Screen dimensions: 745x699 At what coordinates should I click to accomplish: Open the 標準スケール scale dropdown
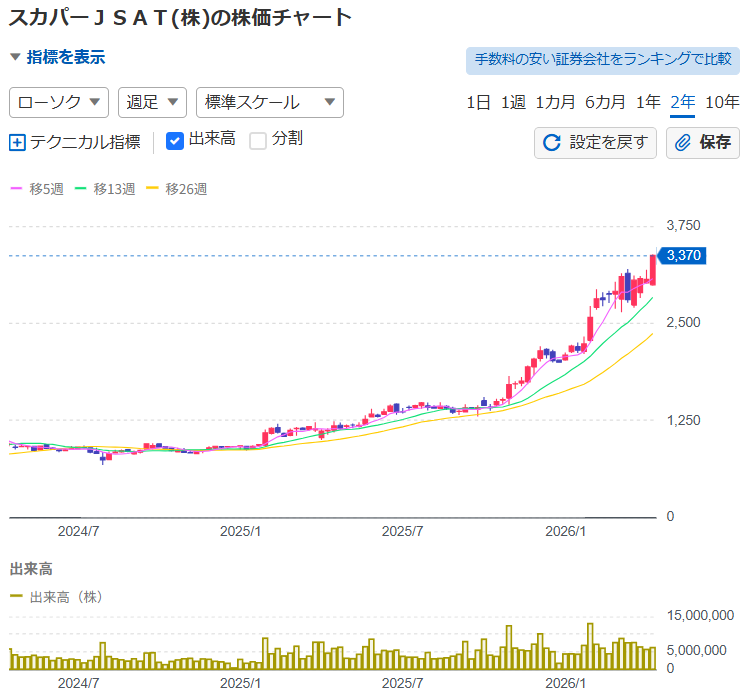click(x=270, y=102)
